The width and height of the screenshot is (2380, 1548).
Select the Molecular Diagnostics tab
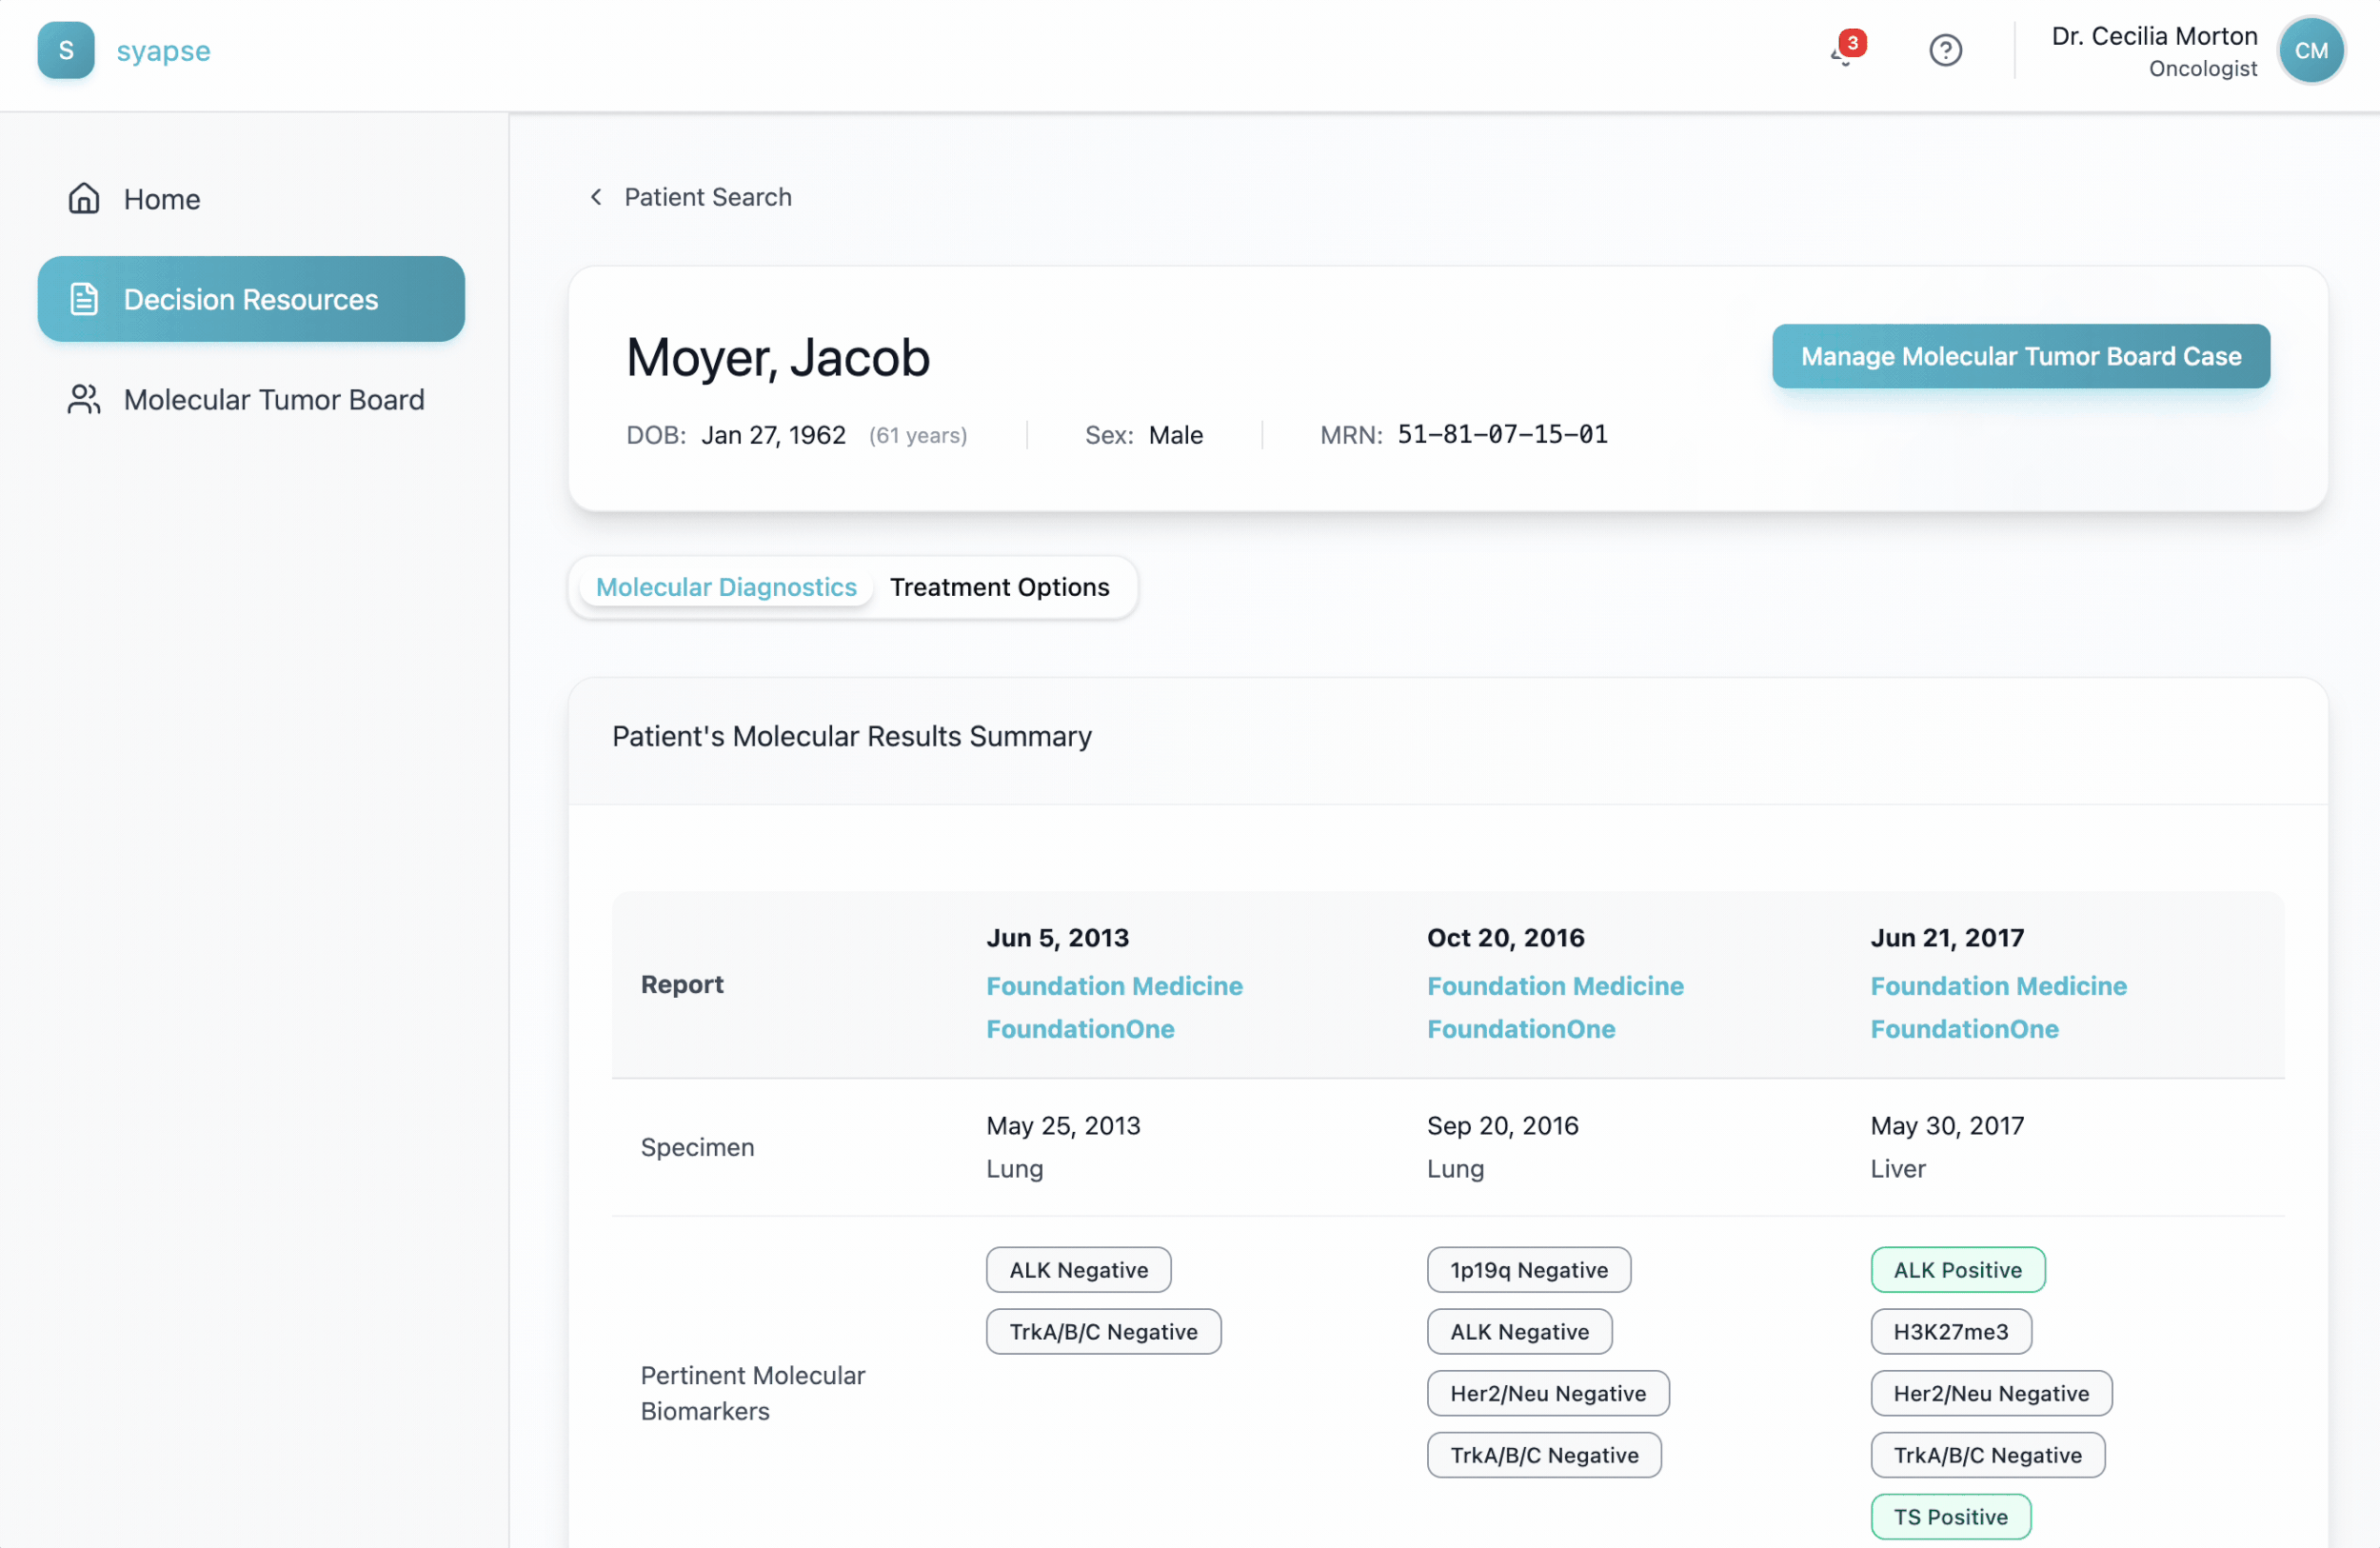[x=726, y=587]
